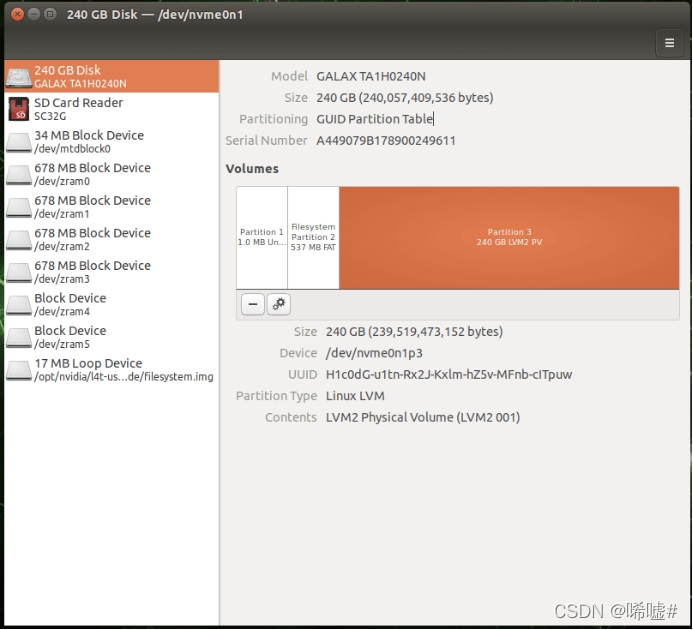Screen dimensions: 693x630
Task: Select the 34 MB Block Device entry
Action: point(111,141)
